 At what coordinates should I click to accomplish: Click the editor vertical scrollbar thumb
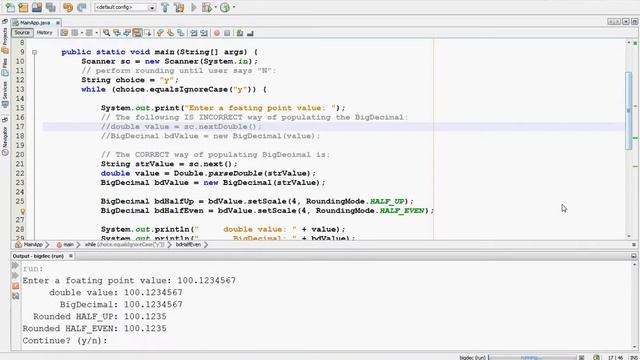[629, 110]
